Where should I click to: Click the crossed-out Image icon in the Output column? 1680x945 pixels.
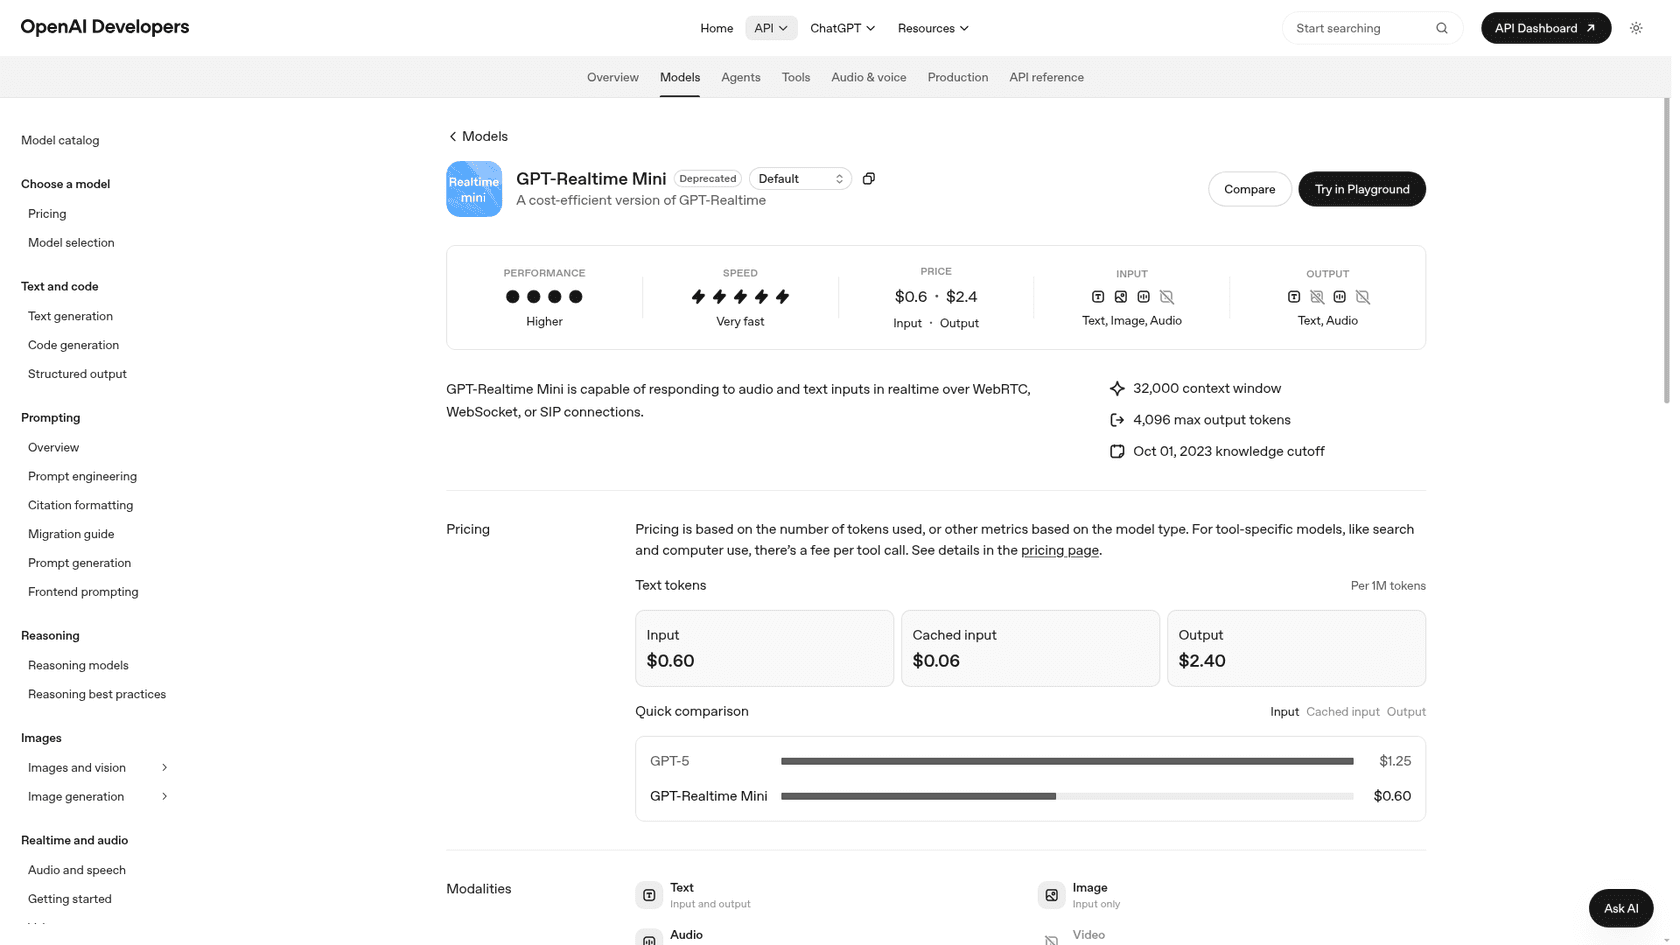[1317, 297]
